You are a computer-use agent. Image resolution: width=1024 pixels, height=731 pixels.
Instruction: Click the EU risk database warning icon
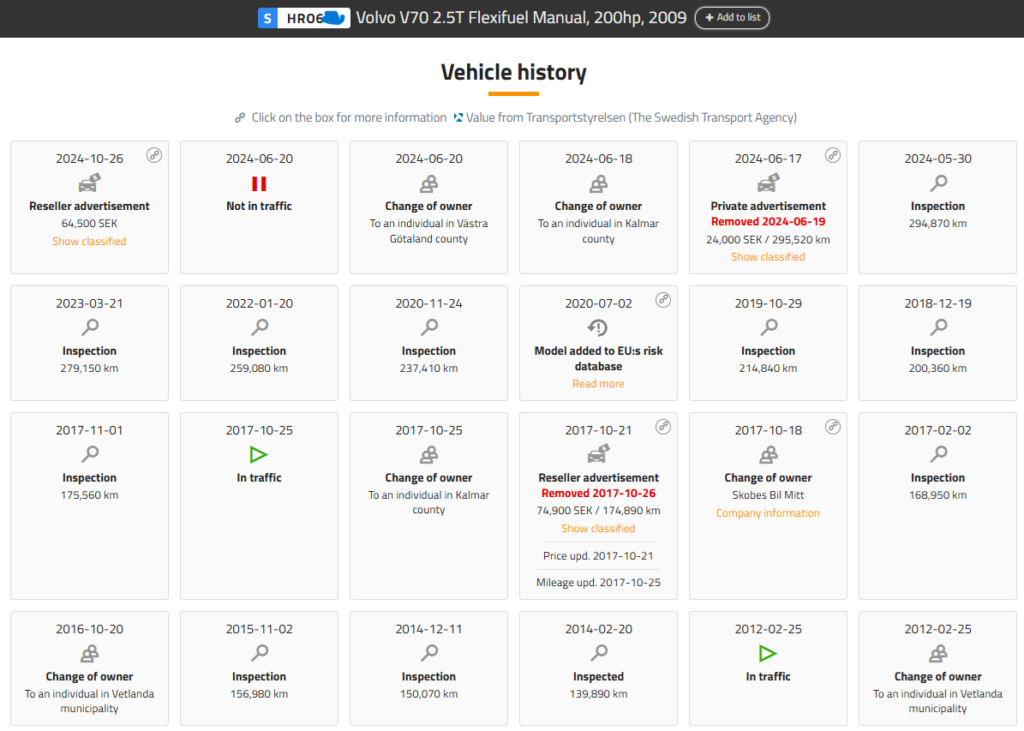[598, 328]
